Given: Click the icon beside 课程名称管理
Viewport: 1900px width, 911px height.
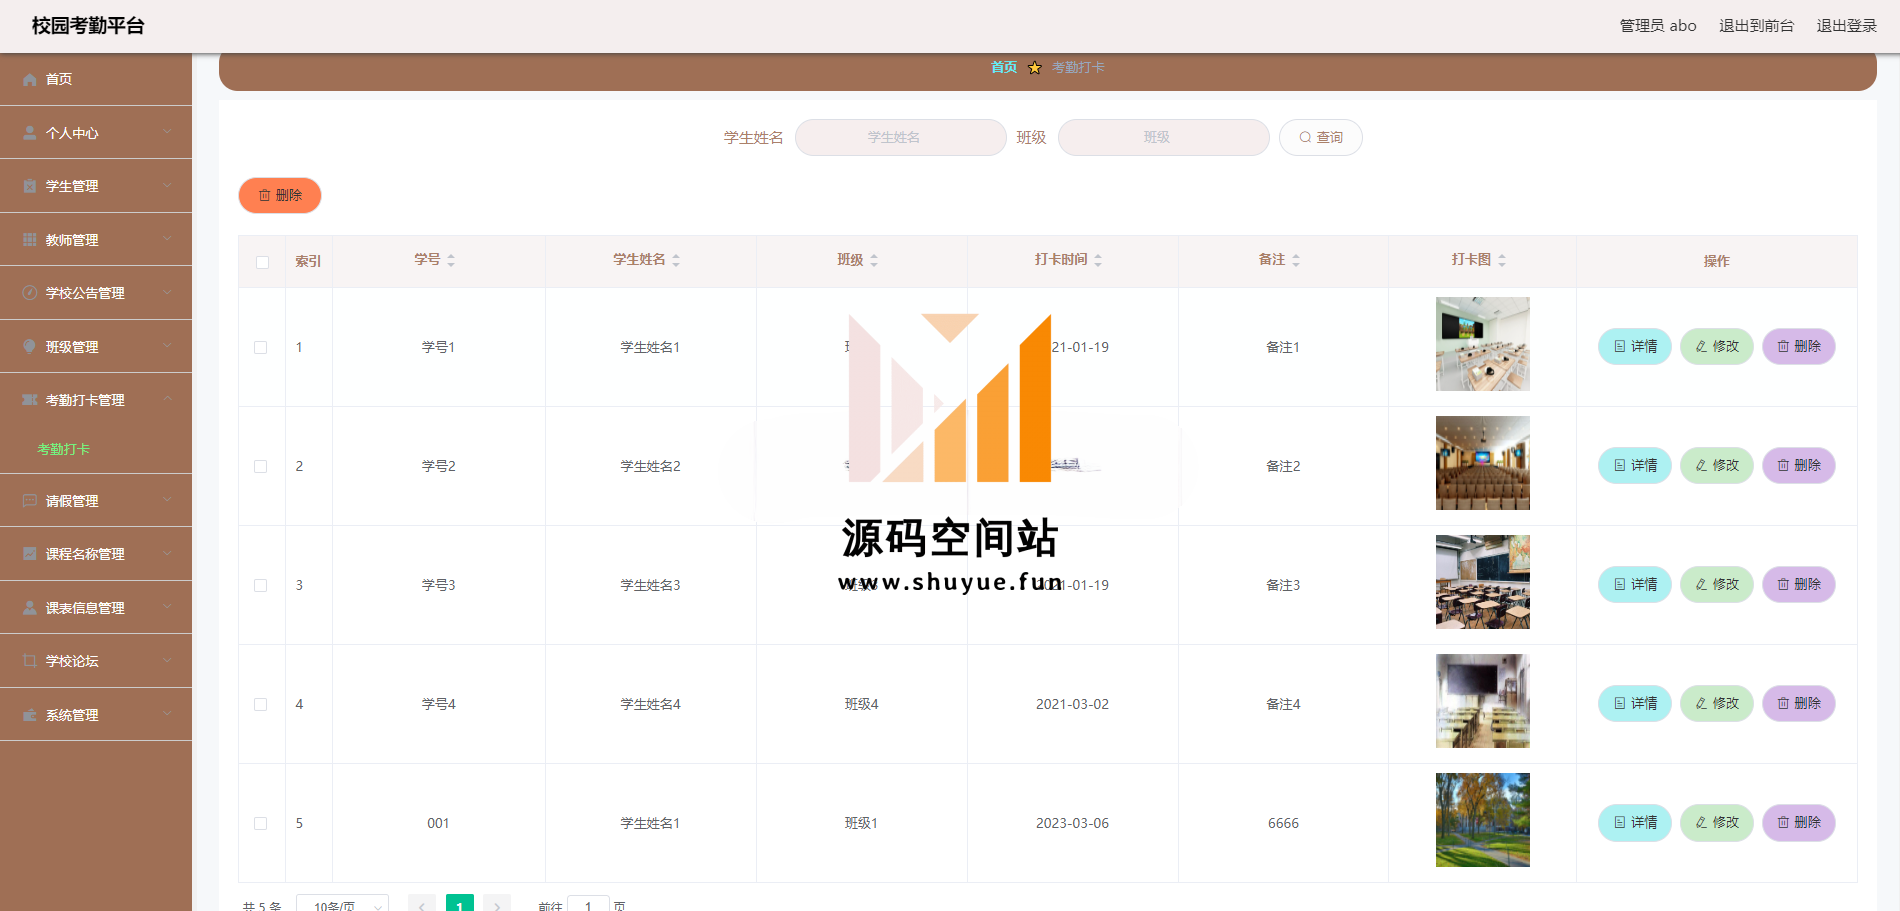Looking at the screenshot, I should point(30,554).
